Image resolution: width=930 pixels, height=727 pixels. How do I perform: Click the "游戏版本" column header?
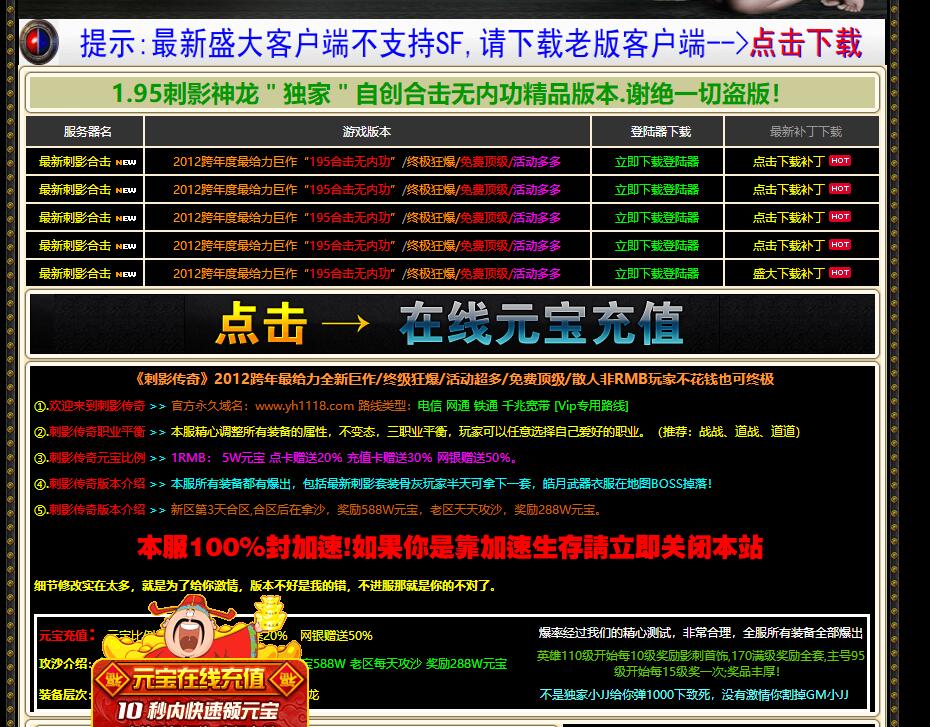point(367,132)
